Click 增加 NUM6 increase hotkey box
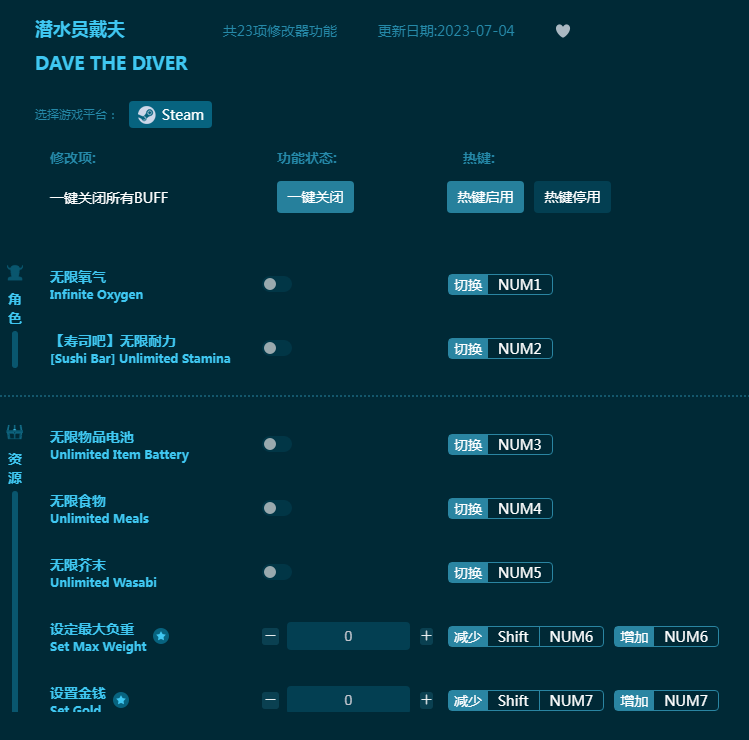The width and height of the screenshot is (749, 740). coord(666,636)
